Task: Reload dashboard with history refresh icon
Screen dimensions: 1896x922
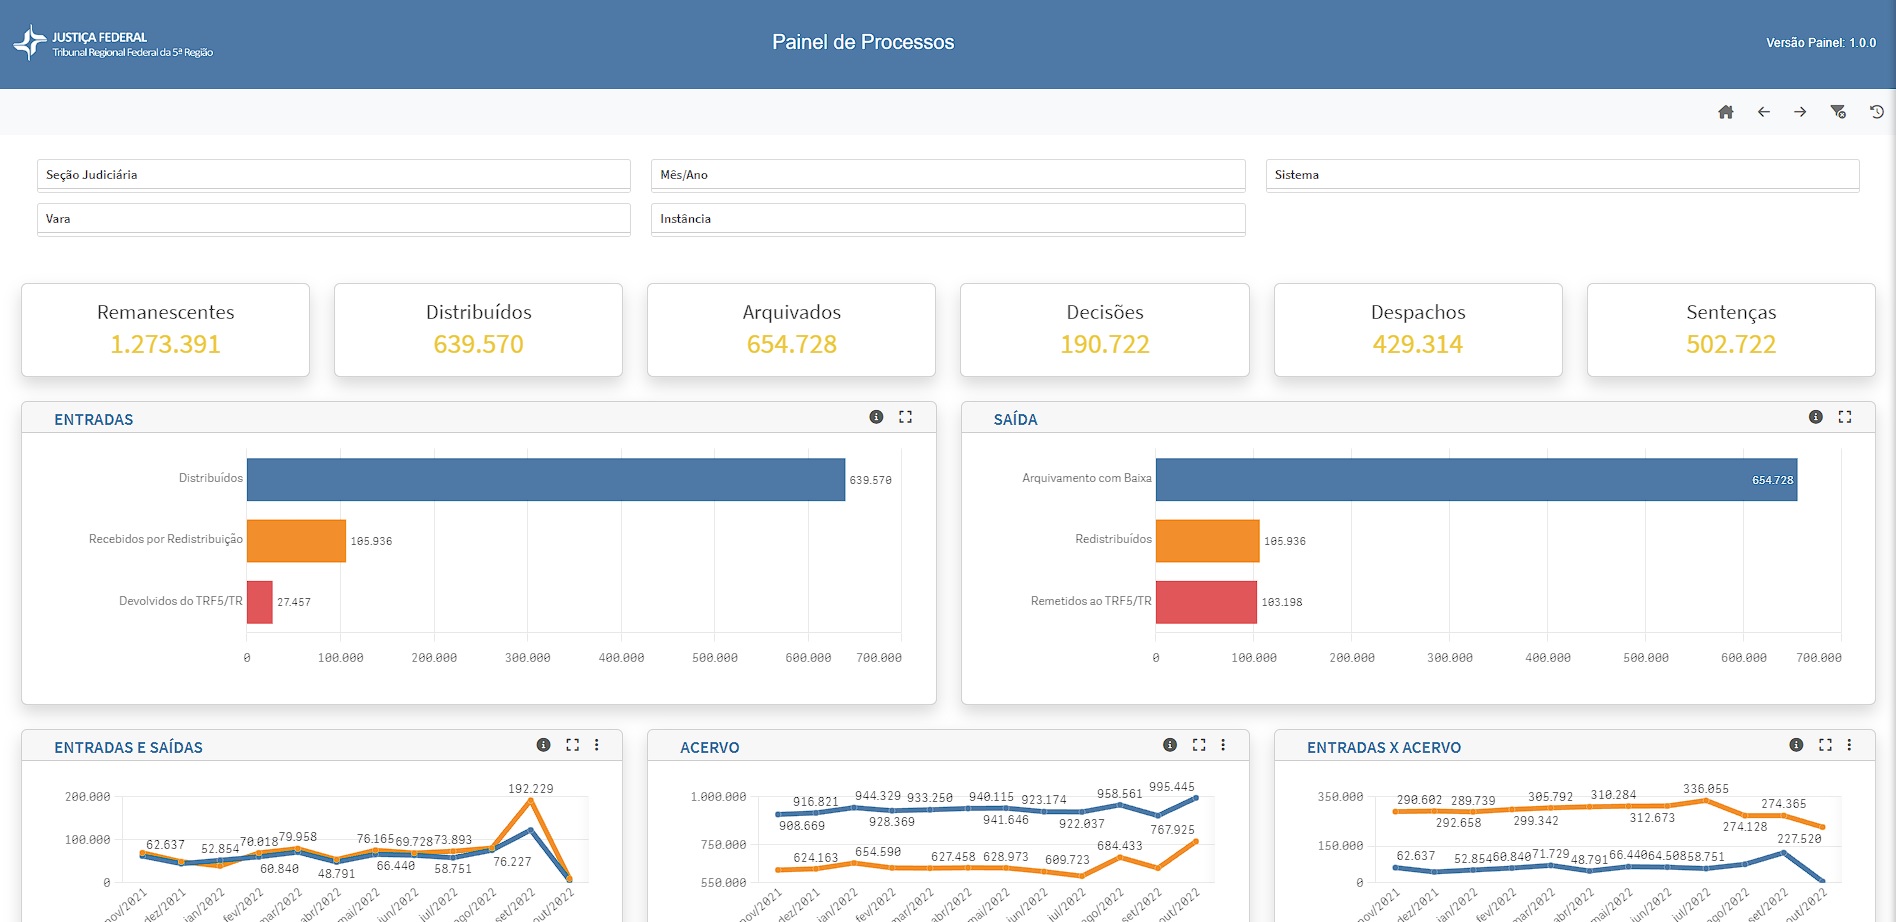Action: (1877, 112)
